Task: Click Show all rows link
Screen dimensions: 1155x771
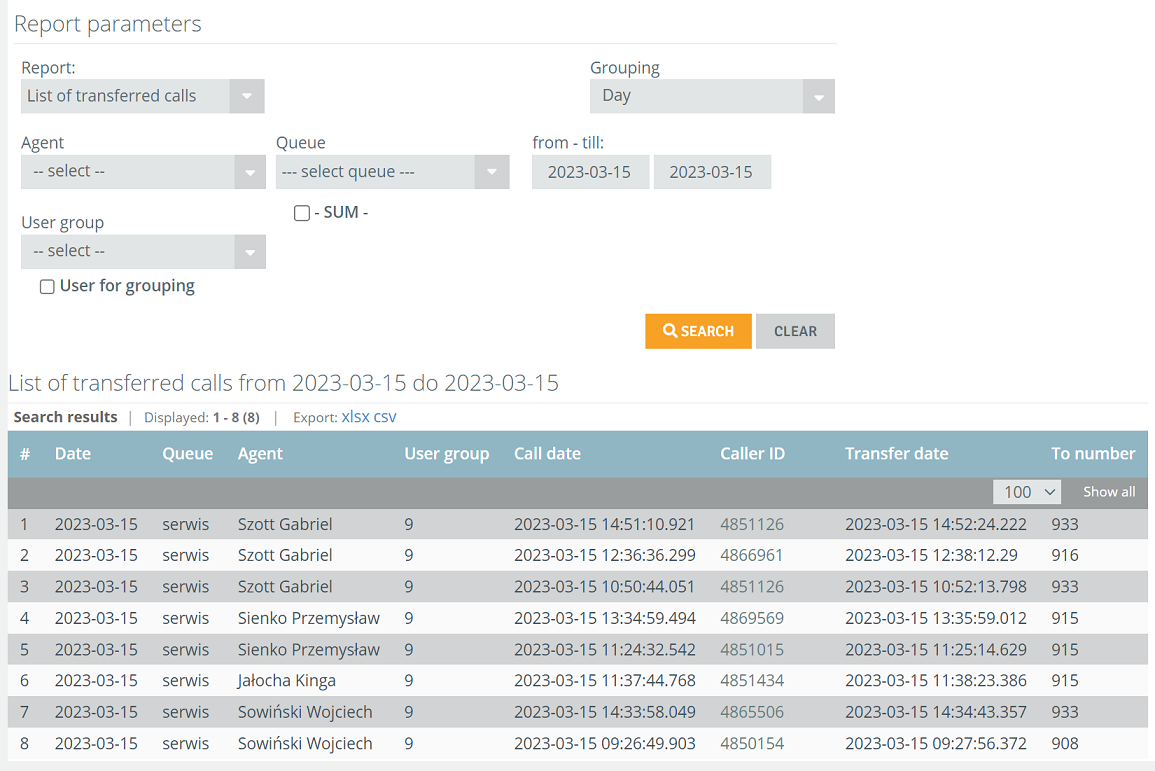Action: (x=1109, y=492)
